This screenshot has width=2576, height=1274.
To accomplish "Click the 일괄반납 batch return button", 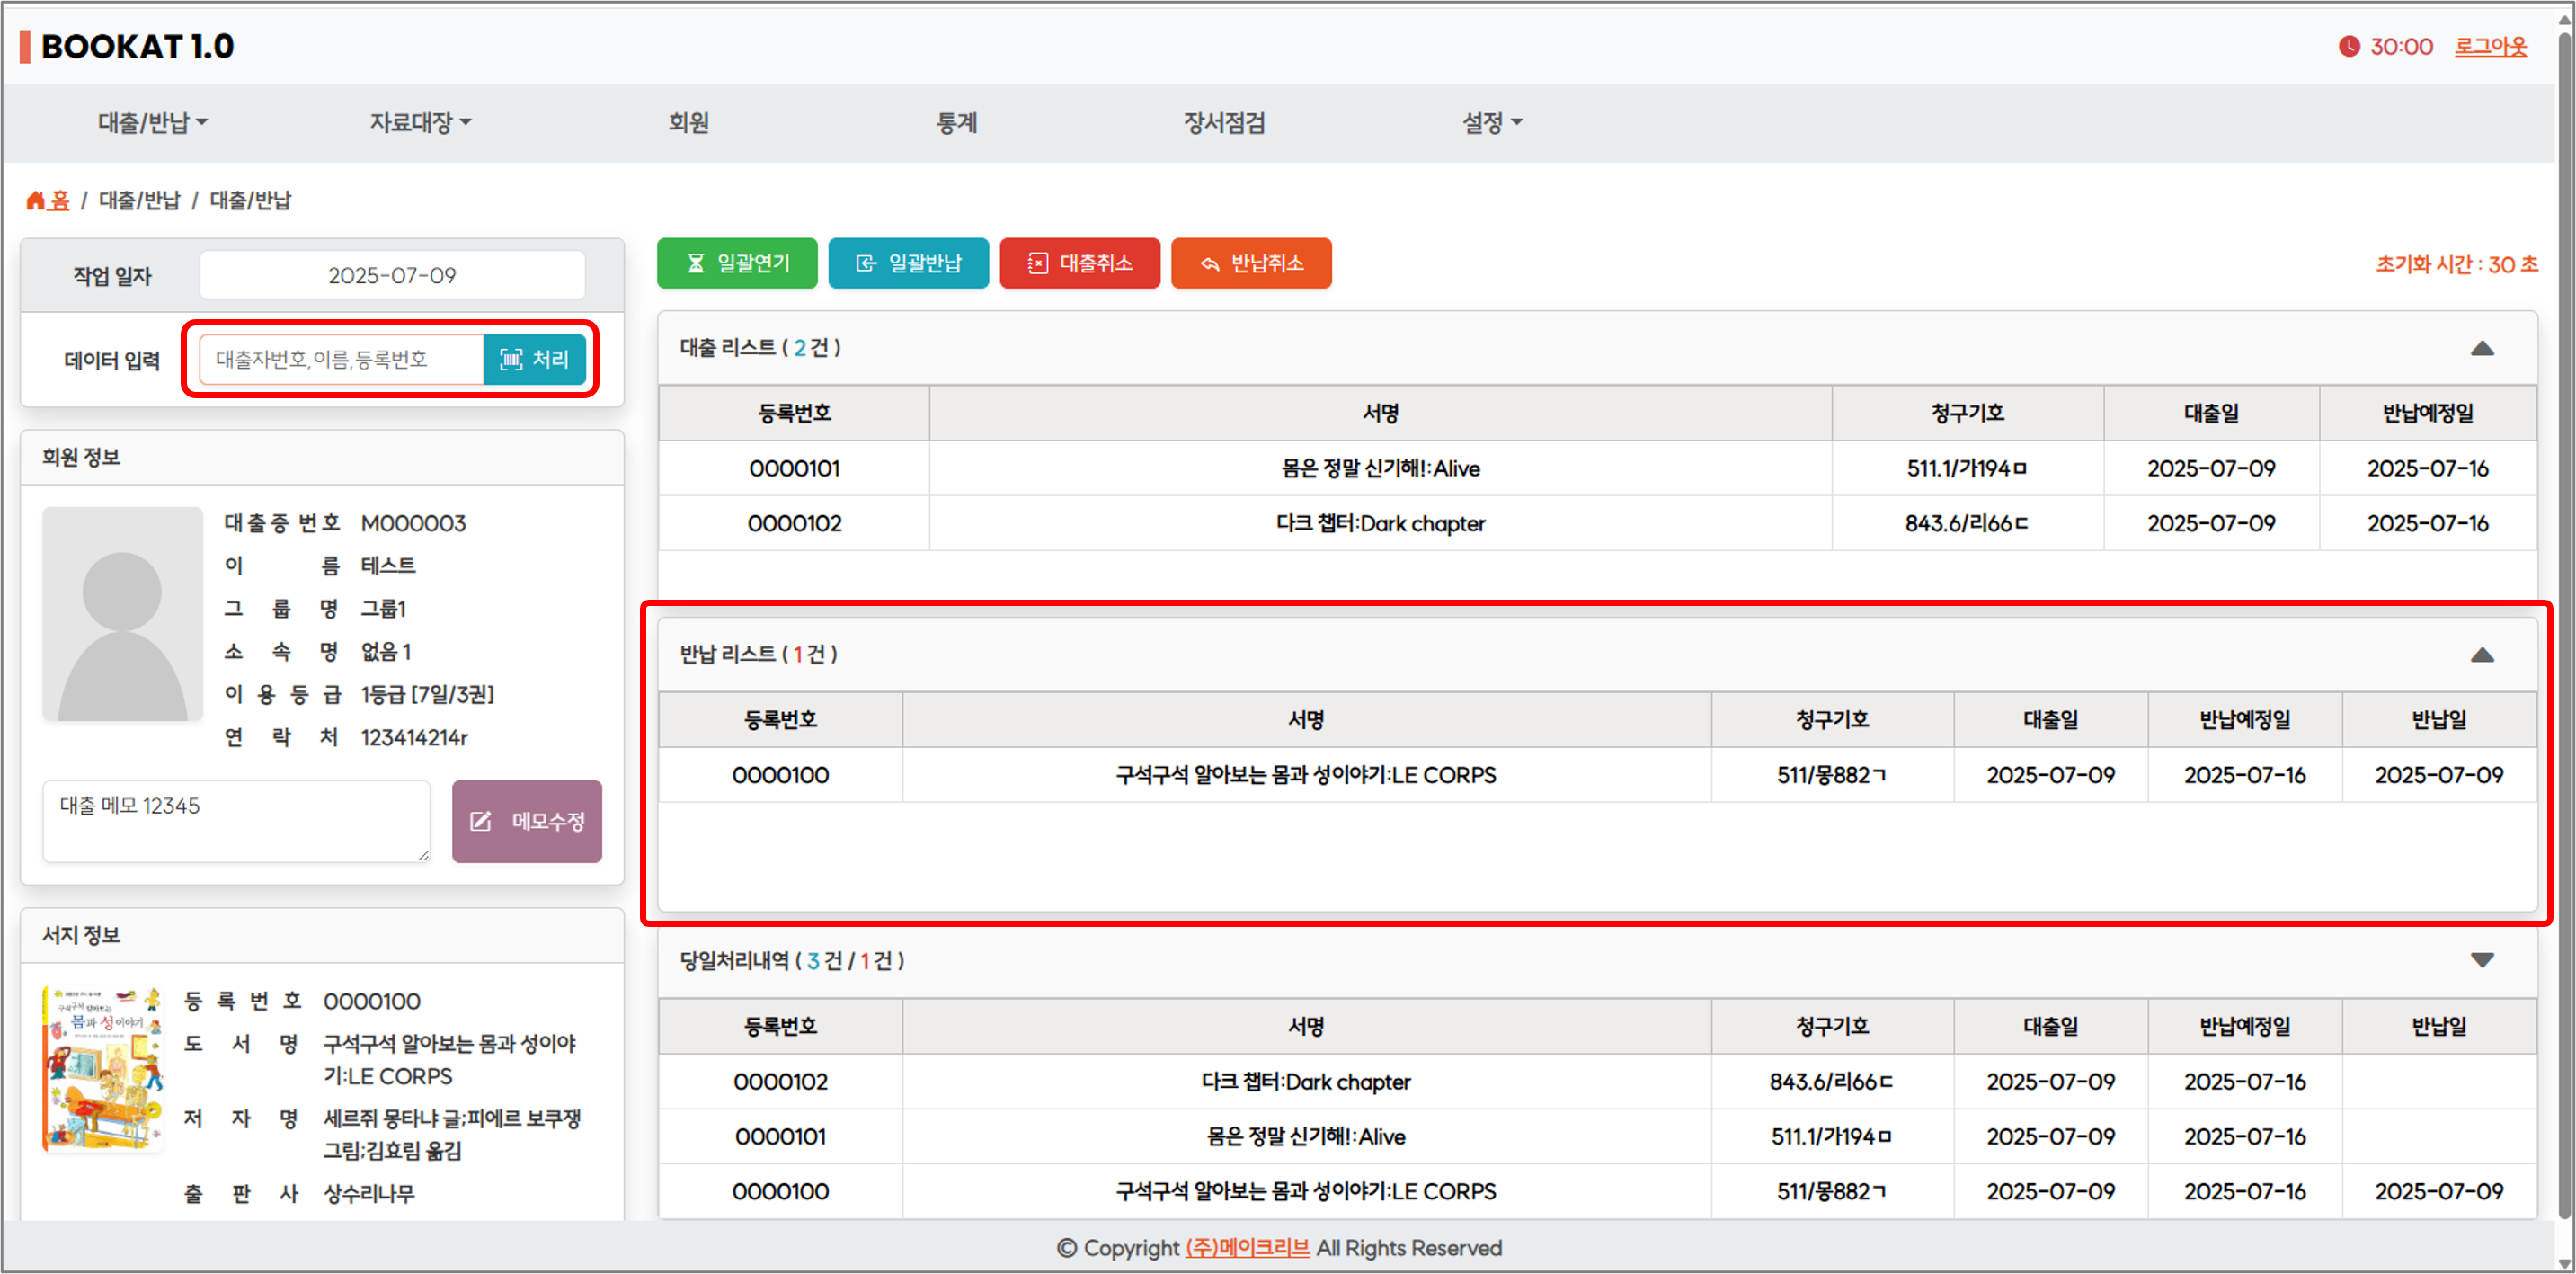I will [908, 263].
